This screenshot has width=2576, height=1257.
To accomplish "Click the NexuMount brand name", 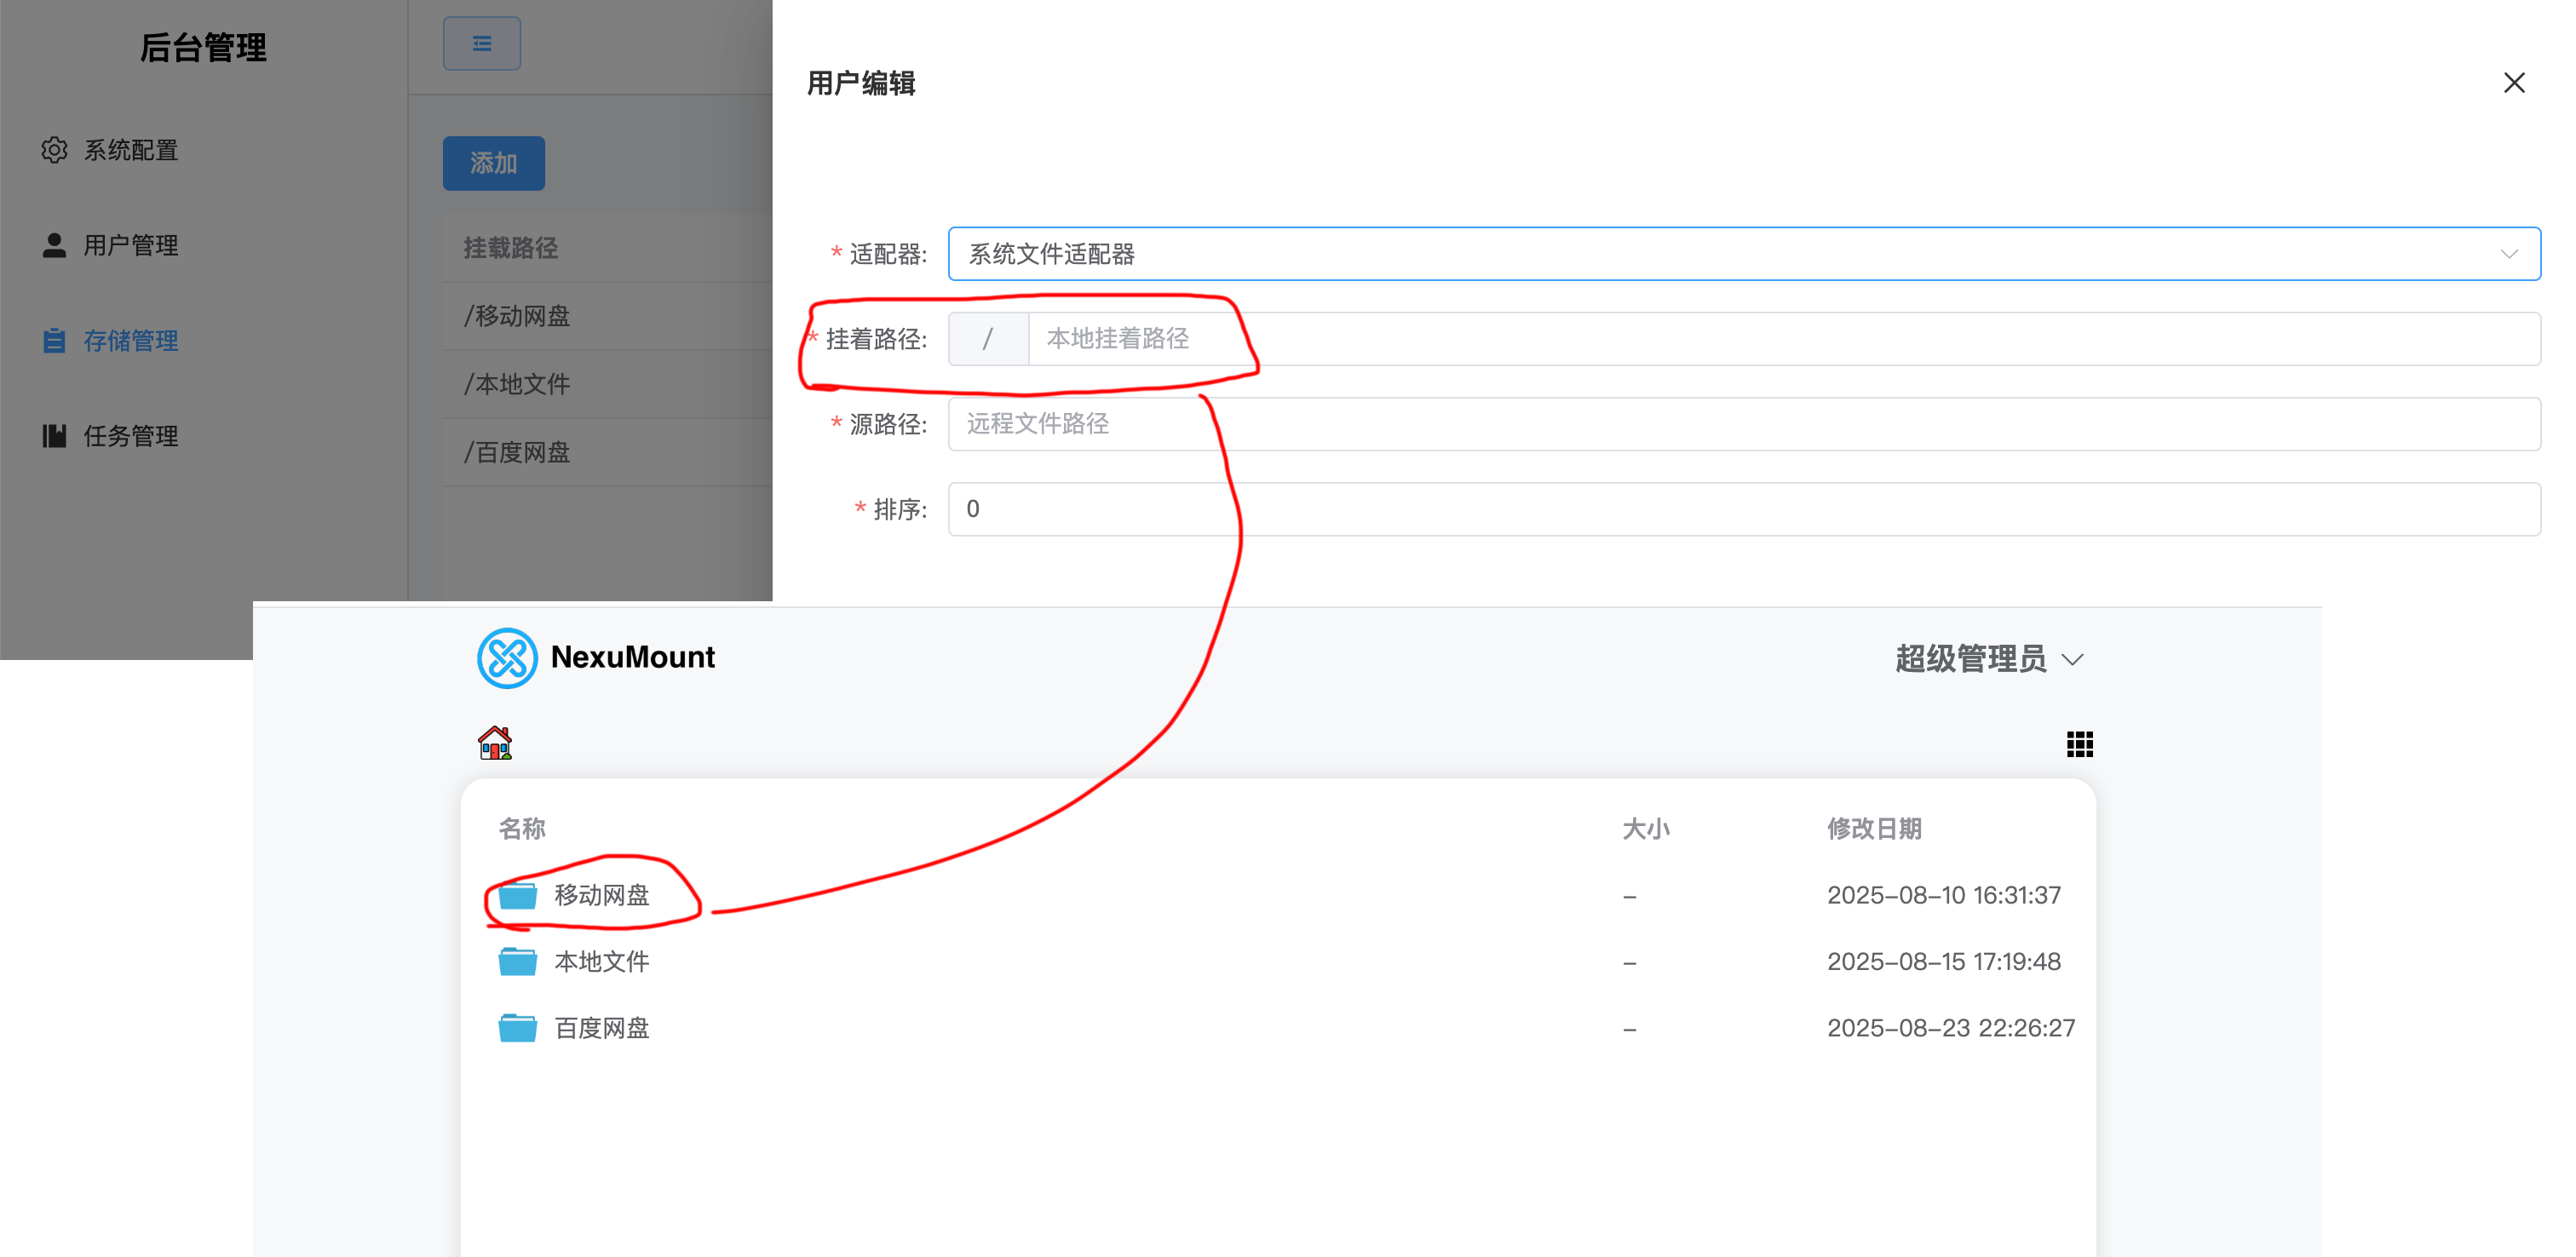I will tap(633, 657).
